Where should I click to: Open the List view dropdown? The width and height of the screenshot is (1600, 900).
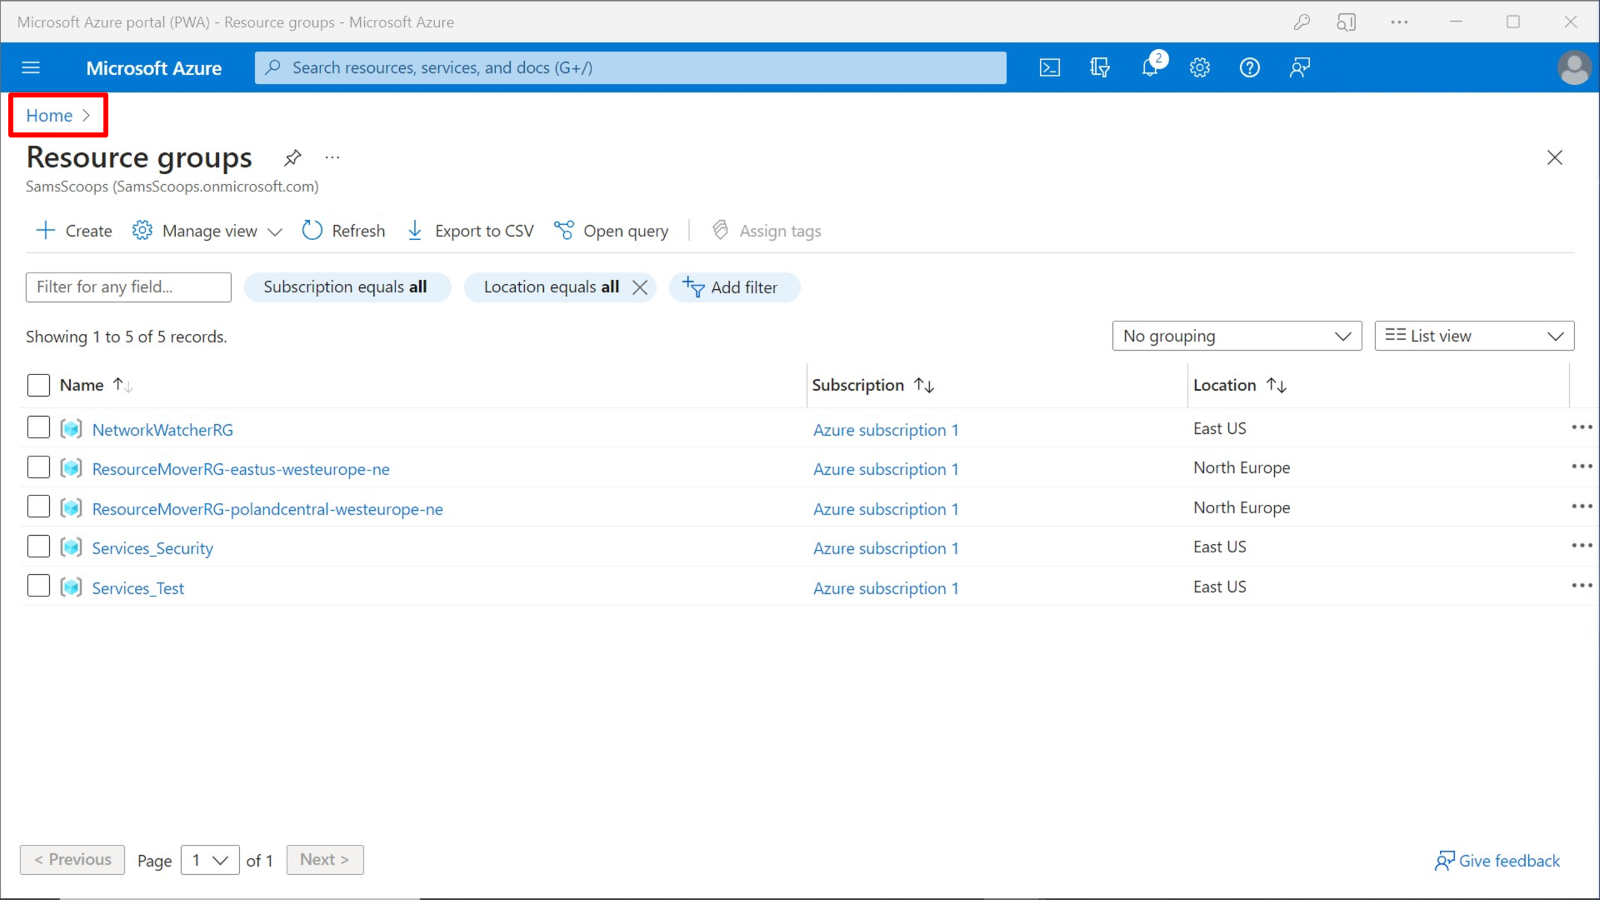(x=1474, y=336)
